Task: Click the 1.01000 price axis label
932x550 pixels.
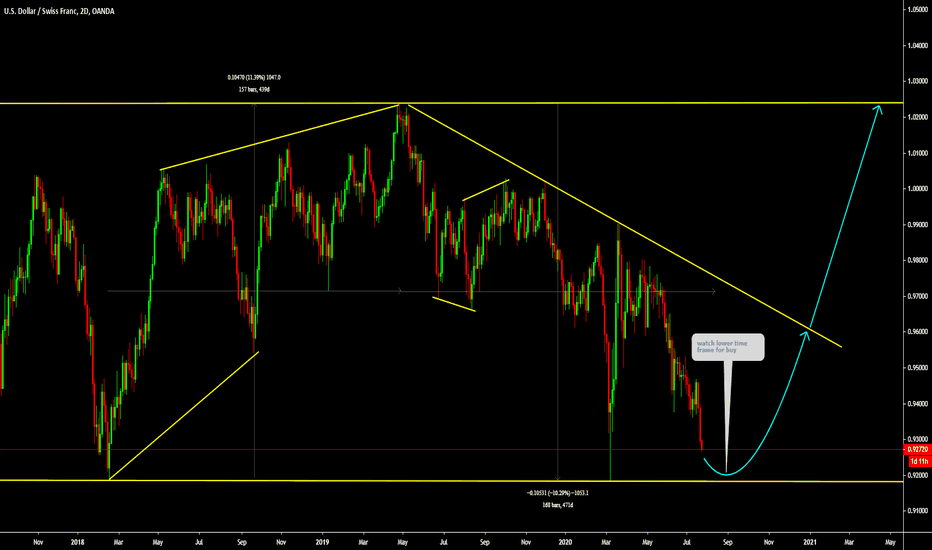Action: [x=918, y=153]
